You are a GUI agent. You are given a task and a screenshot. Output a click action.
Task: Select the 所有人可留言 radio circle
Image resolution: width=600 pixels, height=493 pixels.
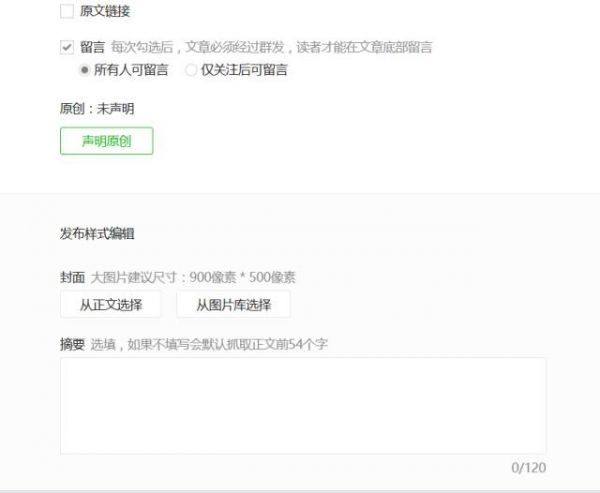point(84,70)
